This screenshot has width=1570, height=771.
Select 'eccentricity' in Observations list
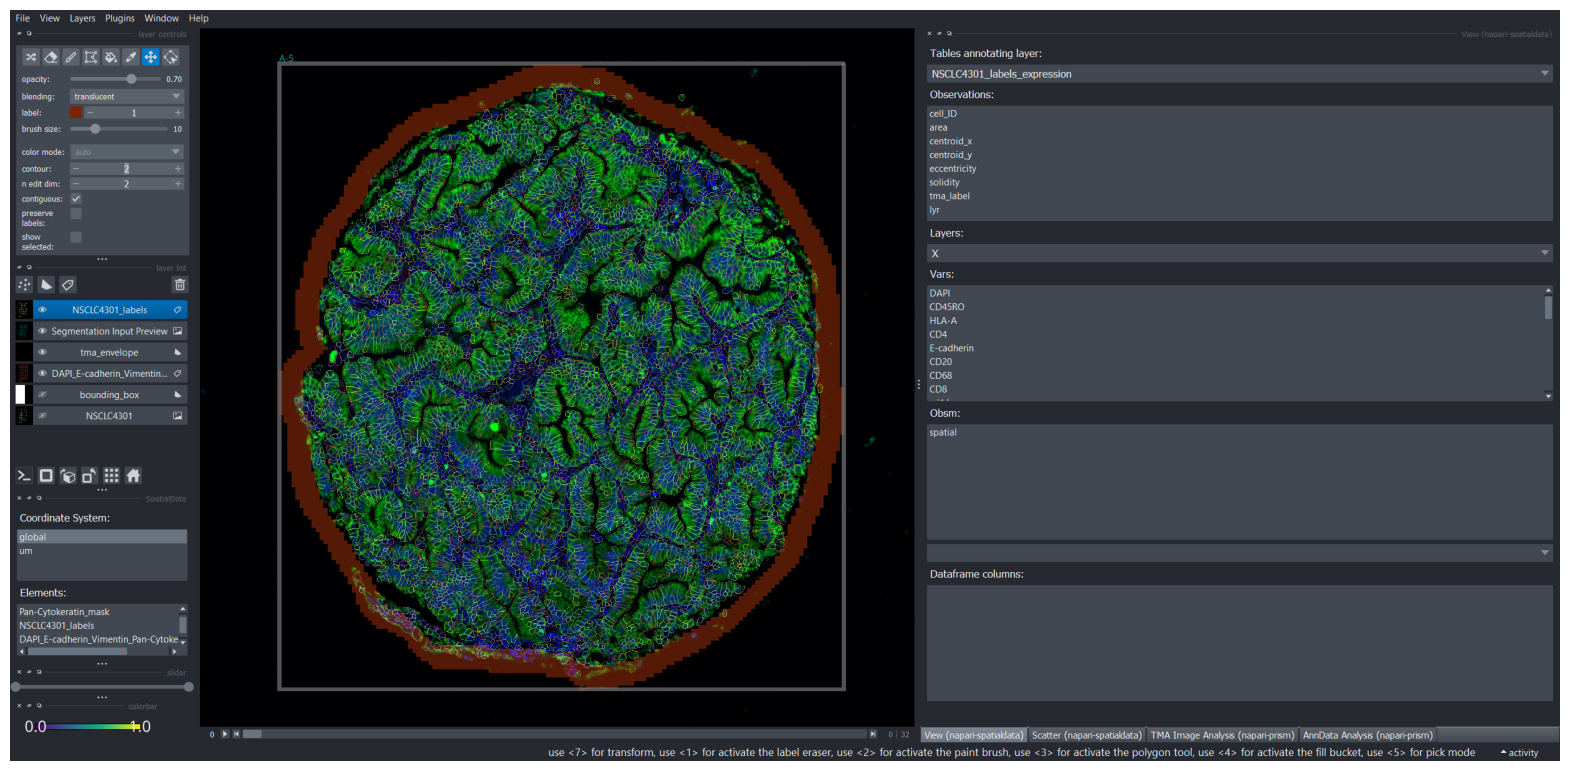click(952, 169)
